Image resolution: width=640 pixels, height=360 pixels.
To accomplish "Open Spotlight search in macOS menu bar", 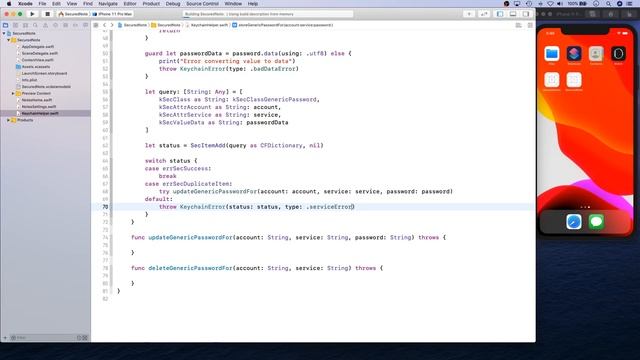I will 609,4.
